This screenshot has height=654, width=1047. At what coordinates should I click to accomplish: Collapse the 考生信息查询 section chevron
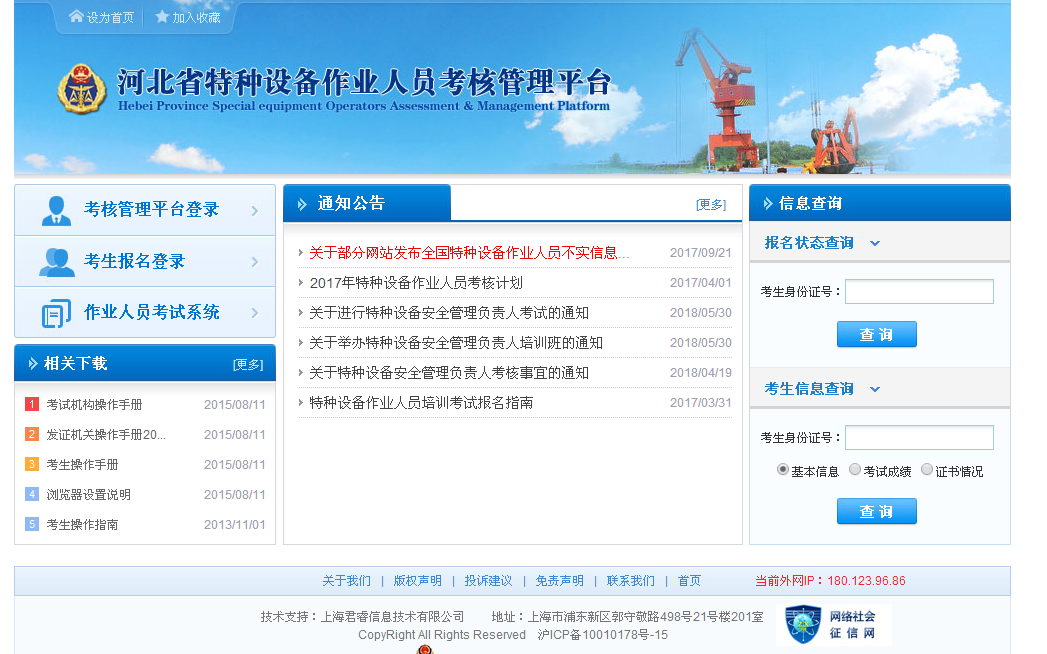875,389
